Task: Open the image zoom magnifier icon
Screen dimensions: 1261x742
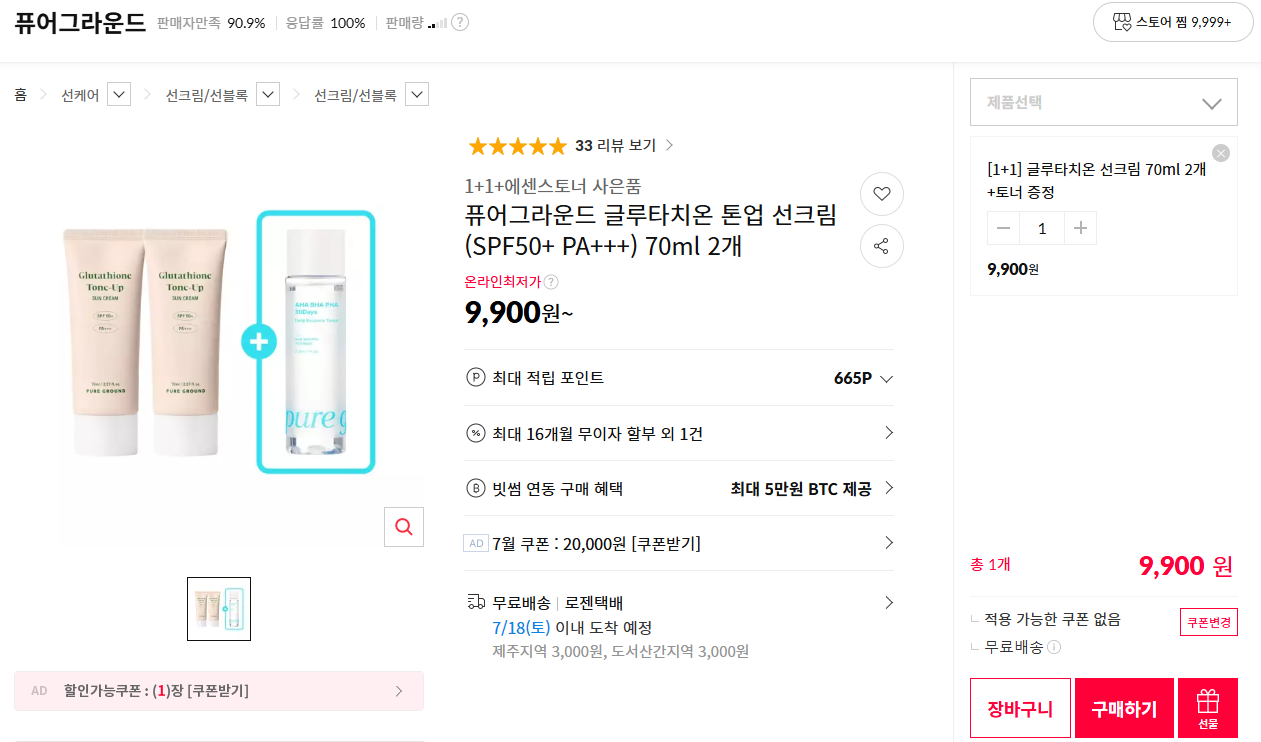Action: [x=404, y=527]
